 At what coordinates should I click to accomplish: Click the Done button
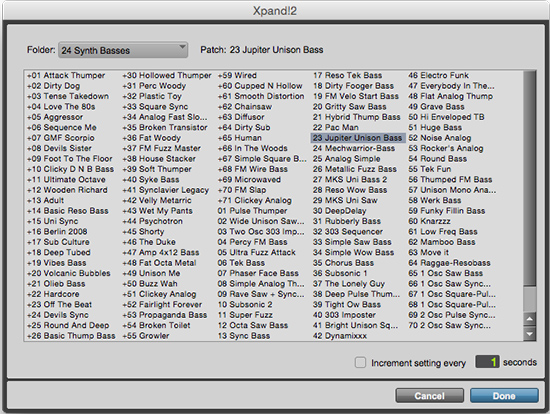click(x=504, y=396)
